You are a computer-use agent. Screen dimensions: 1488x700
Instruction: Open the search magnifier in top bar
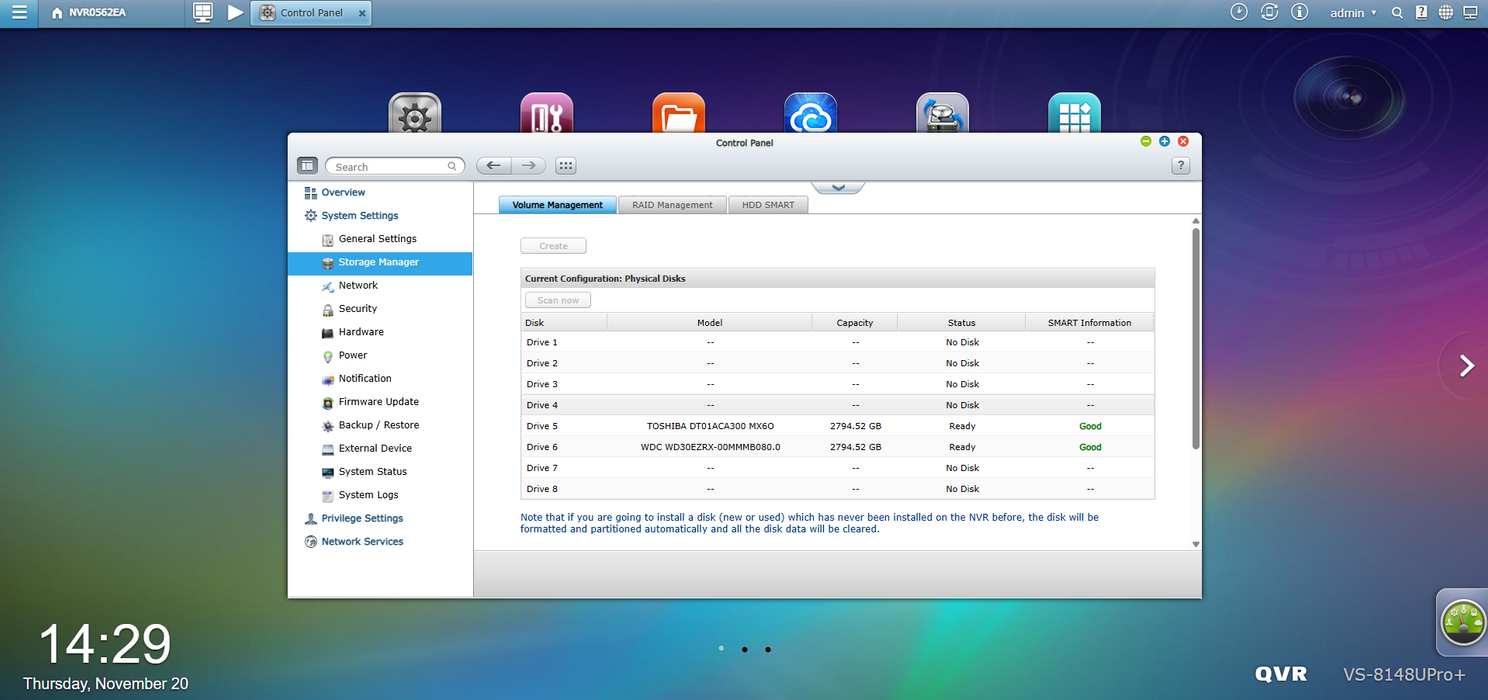(1397, 13)
